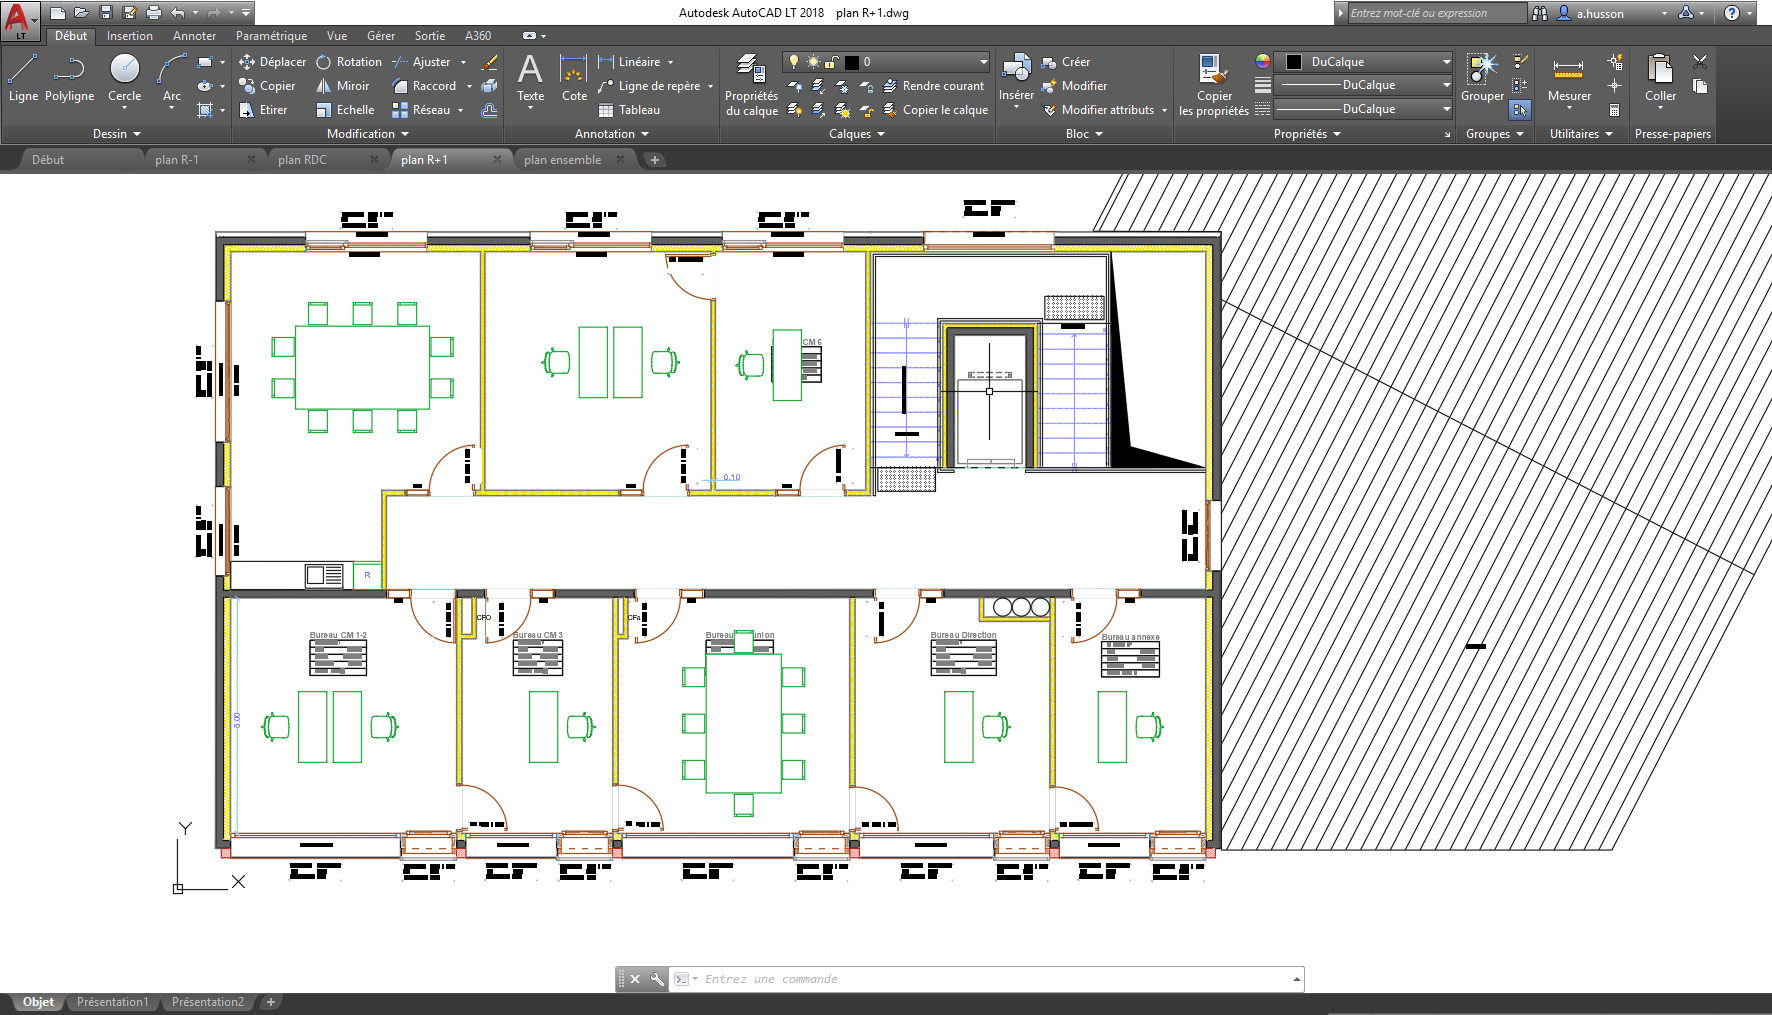
Task: Expand the Modification panel
Action: tap(367, 134)
